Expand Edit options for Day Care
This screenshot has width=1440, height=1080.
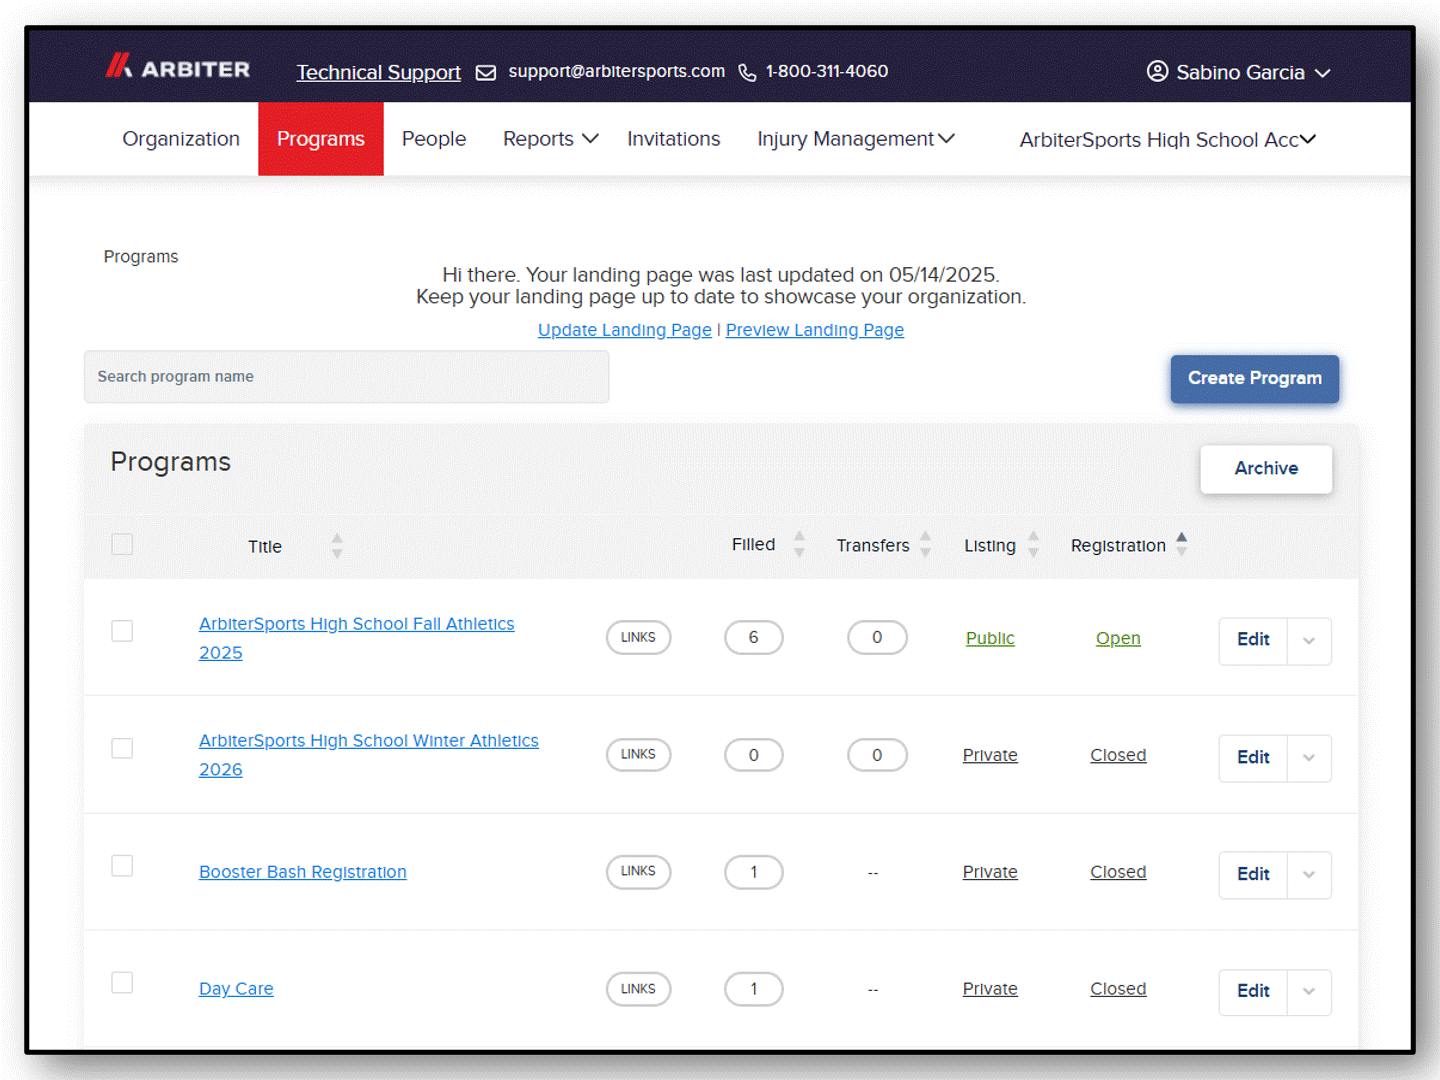click(1309, 992)
